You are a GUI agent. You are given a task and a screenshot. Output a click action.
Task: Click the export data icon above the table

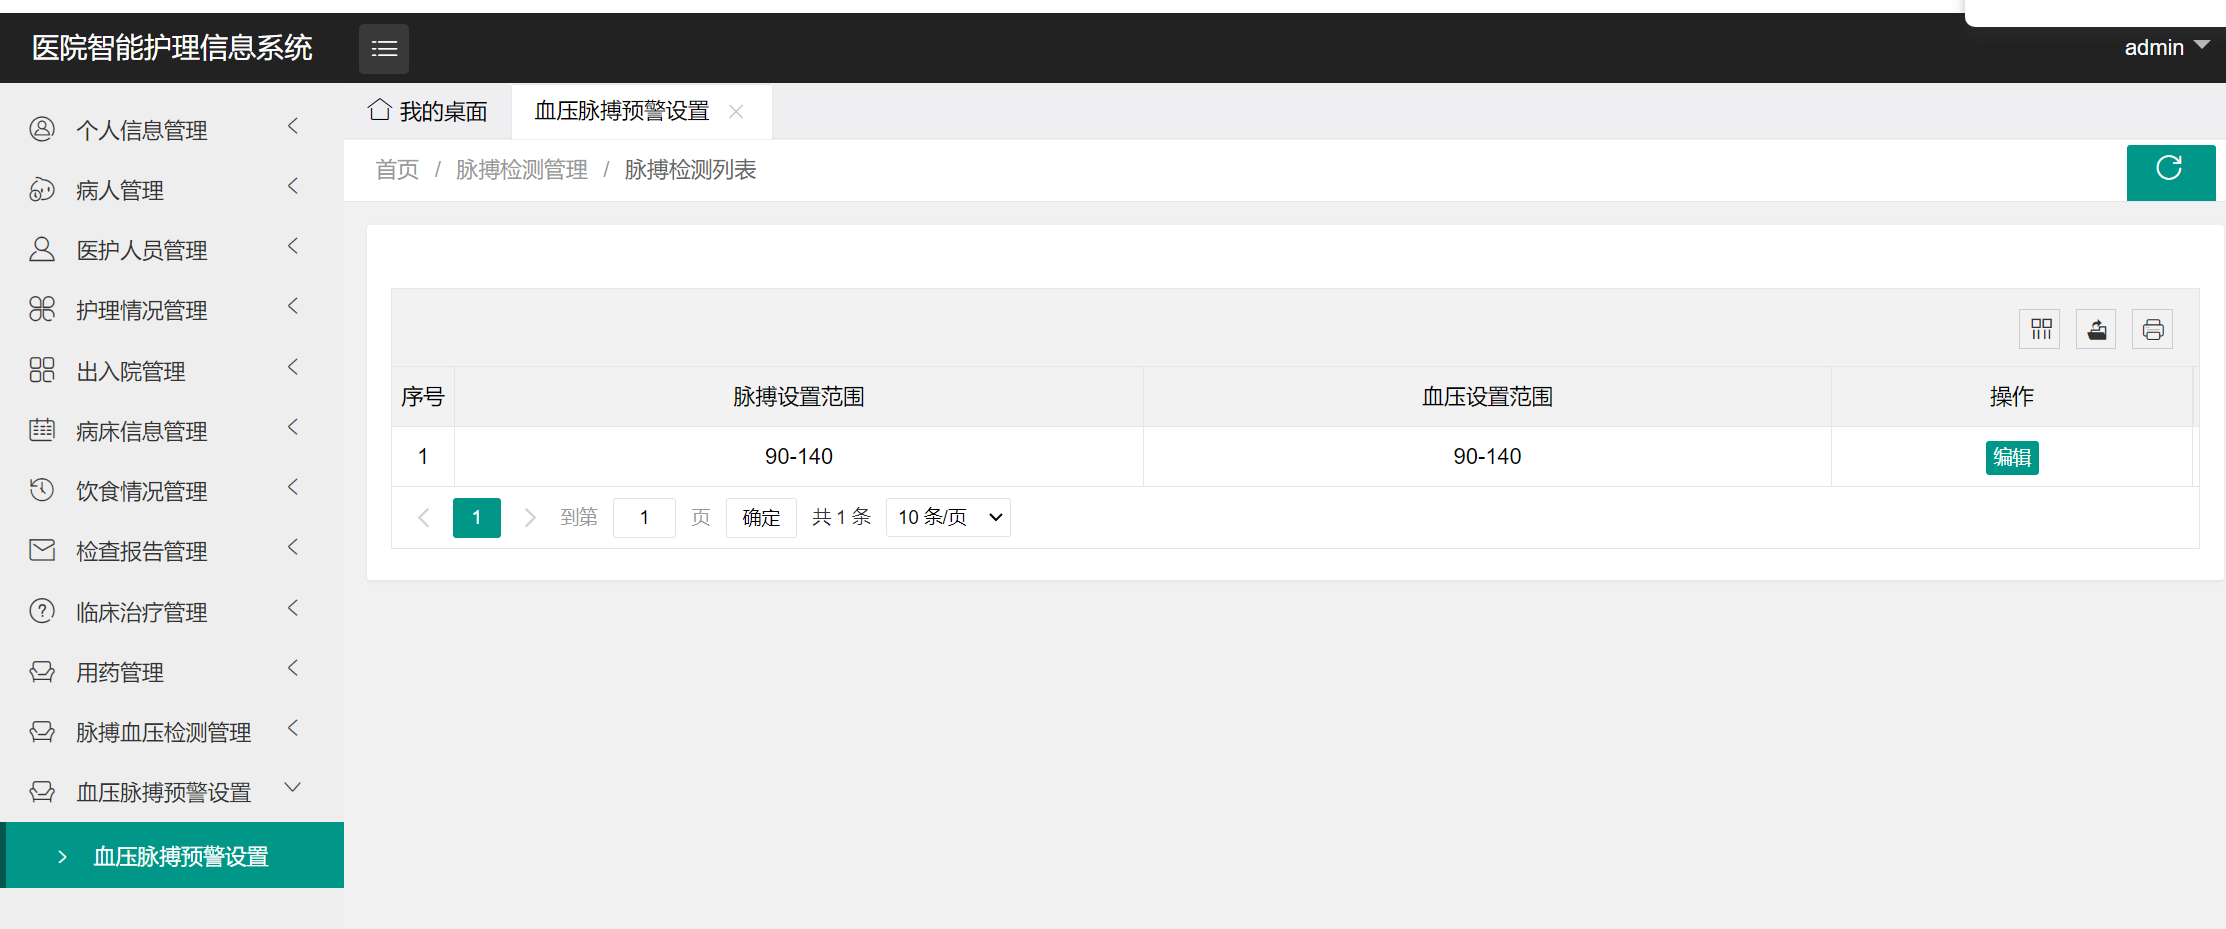tap(2096, 328)
